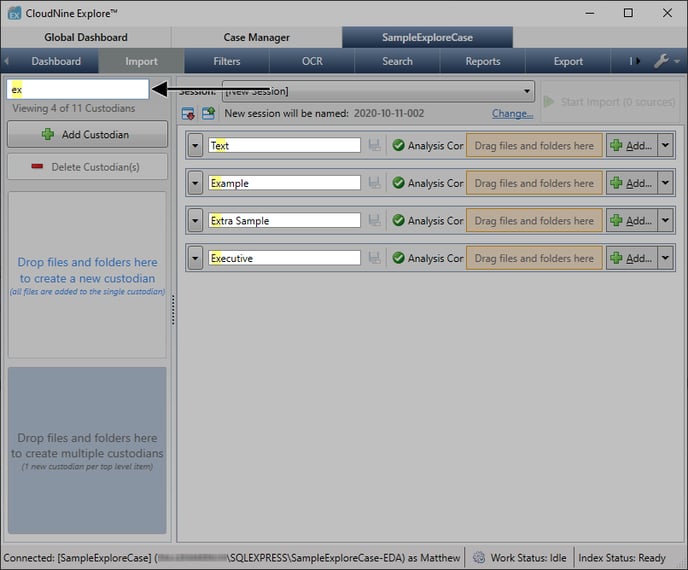Open the Filters tab
The width and height of the screenshot is (688, 570).
227,61
